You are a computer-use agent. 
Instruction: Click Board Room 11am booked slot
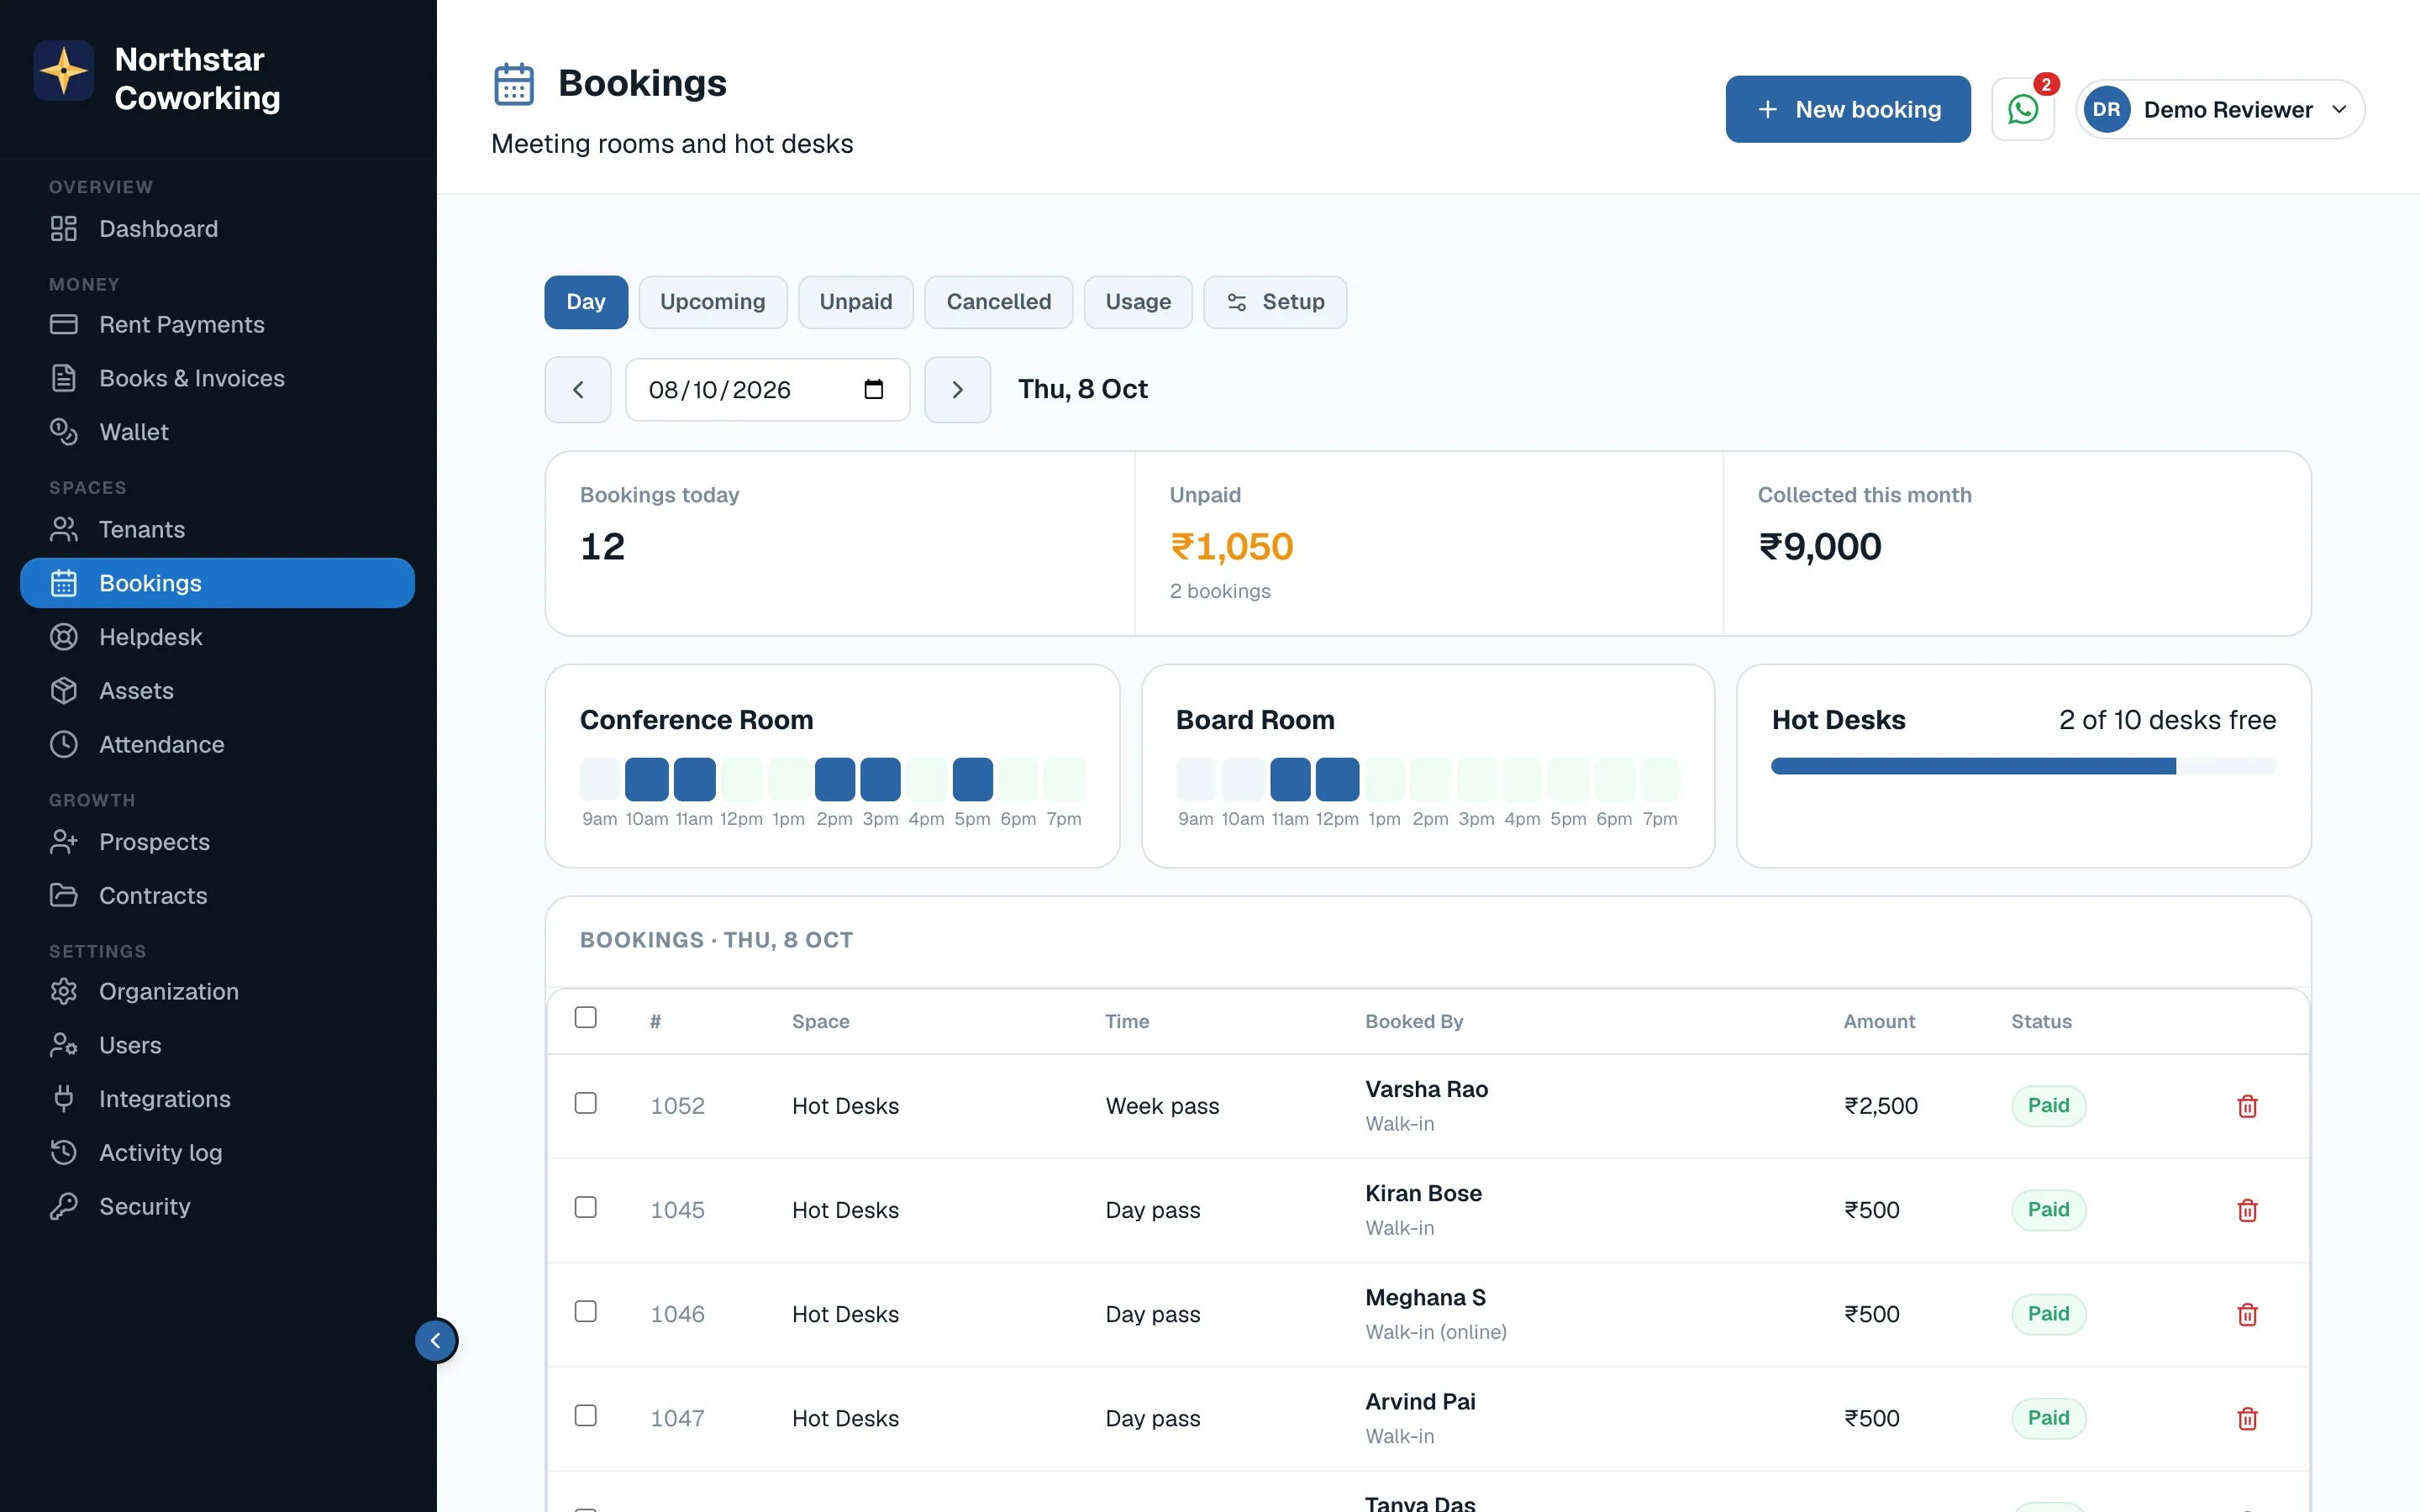pyautogui.click(x=1290, y=779)
